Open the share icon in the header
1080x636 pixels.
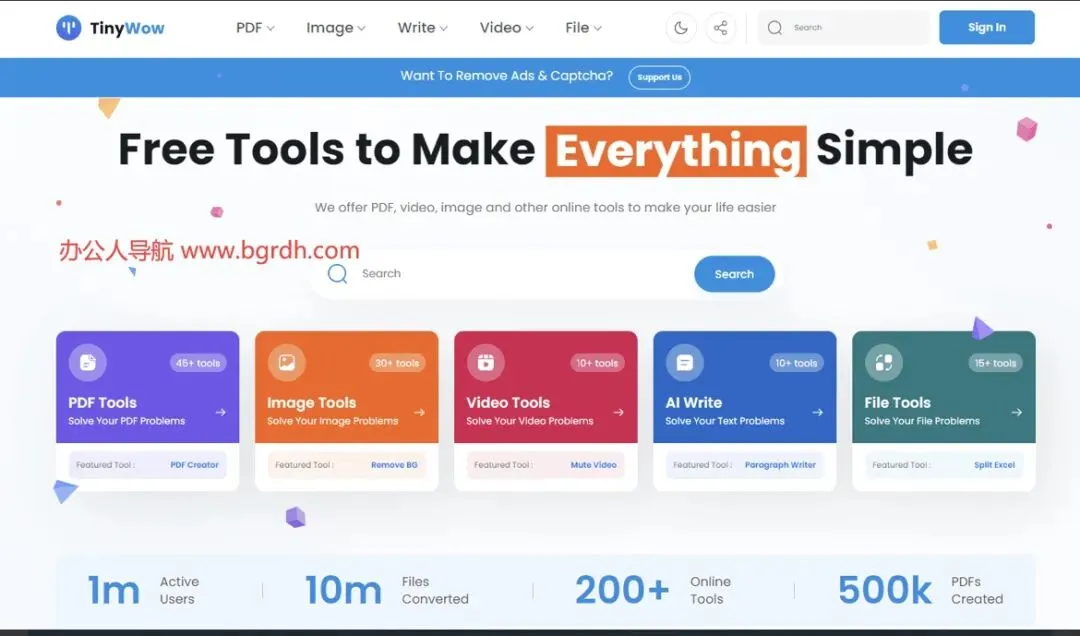(x=720, y=28)
